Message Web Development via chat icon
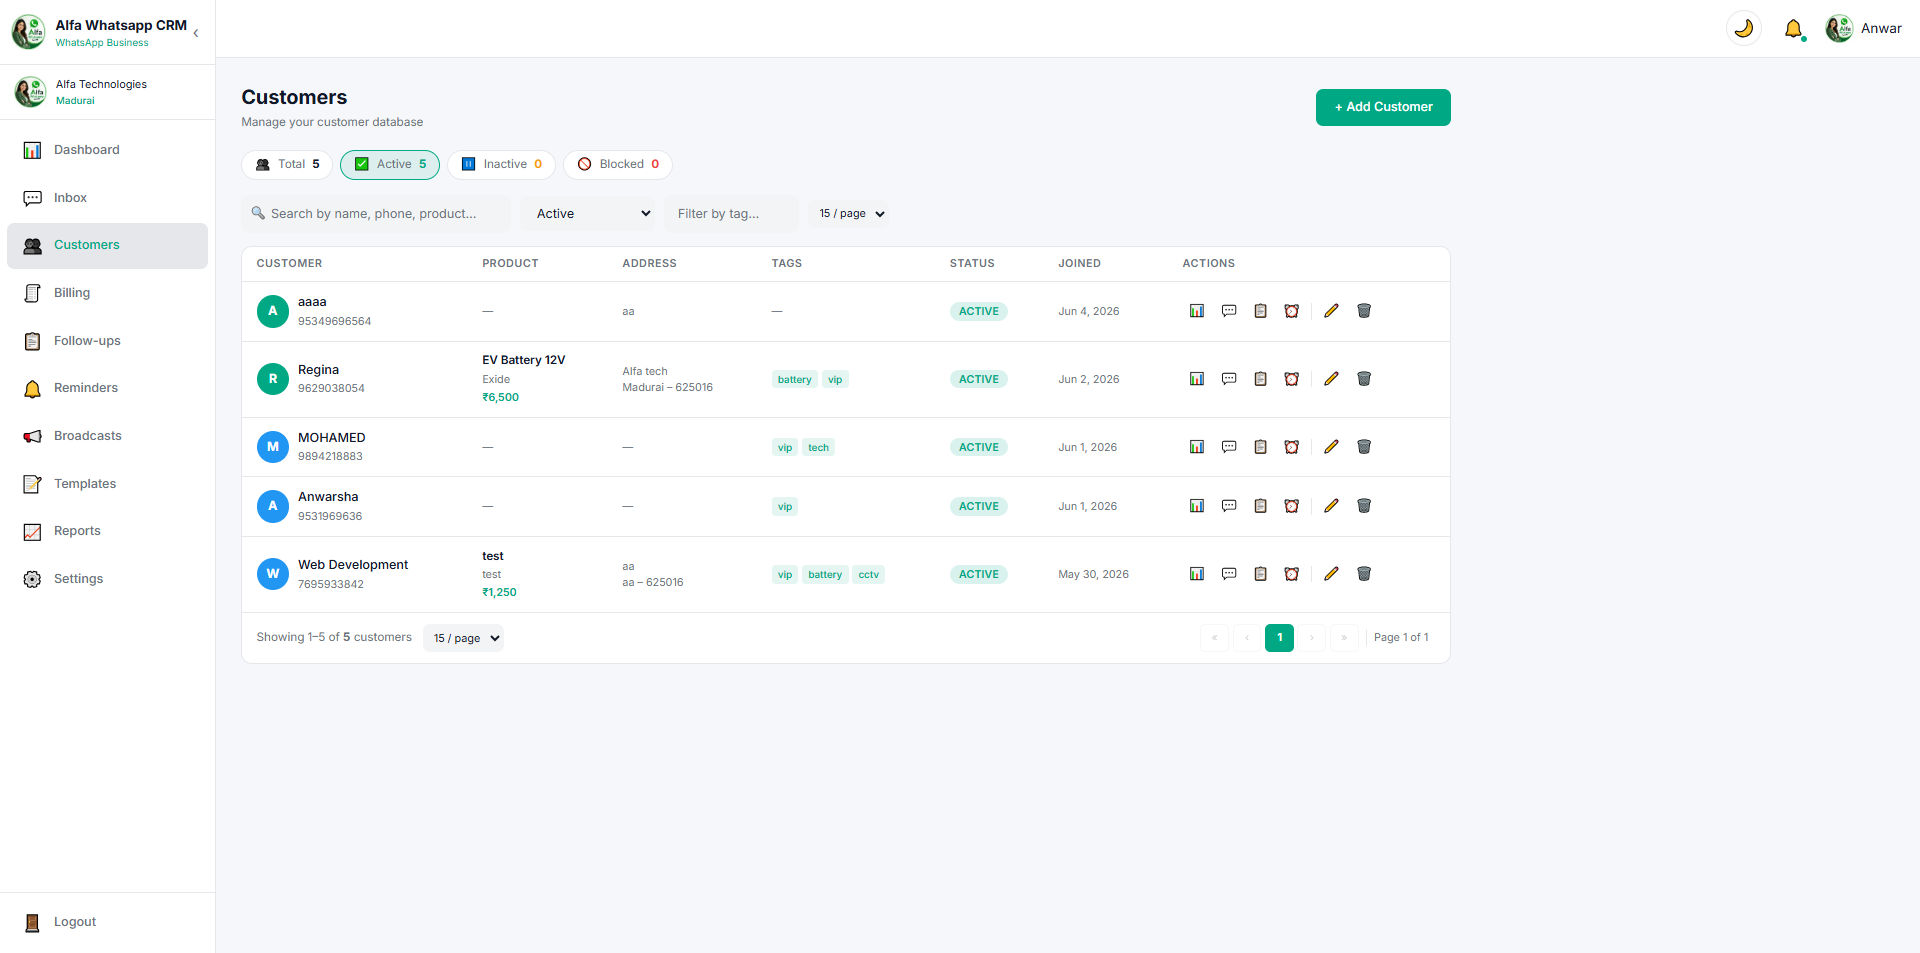 pyautogui.click(x=1229, y=574)
